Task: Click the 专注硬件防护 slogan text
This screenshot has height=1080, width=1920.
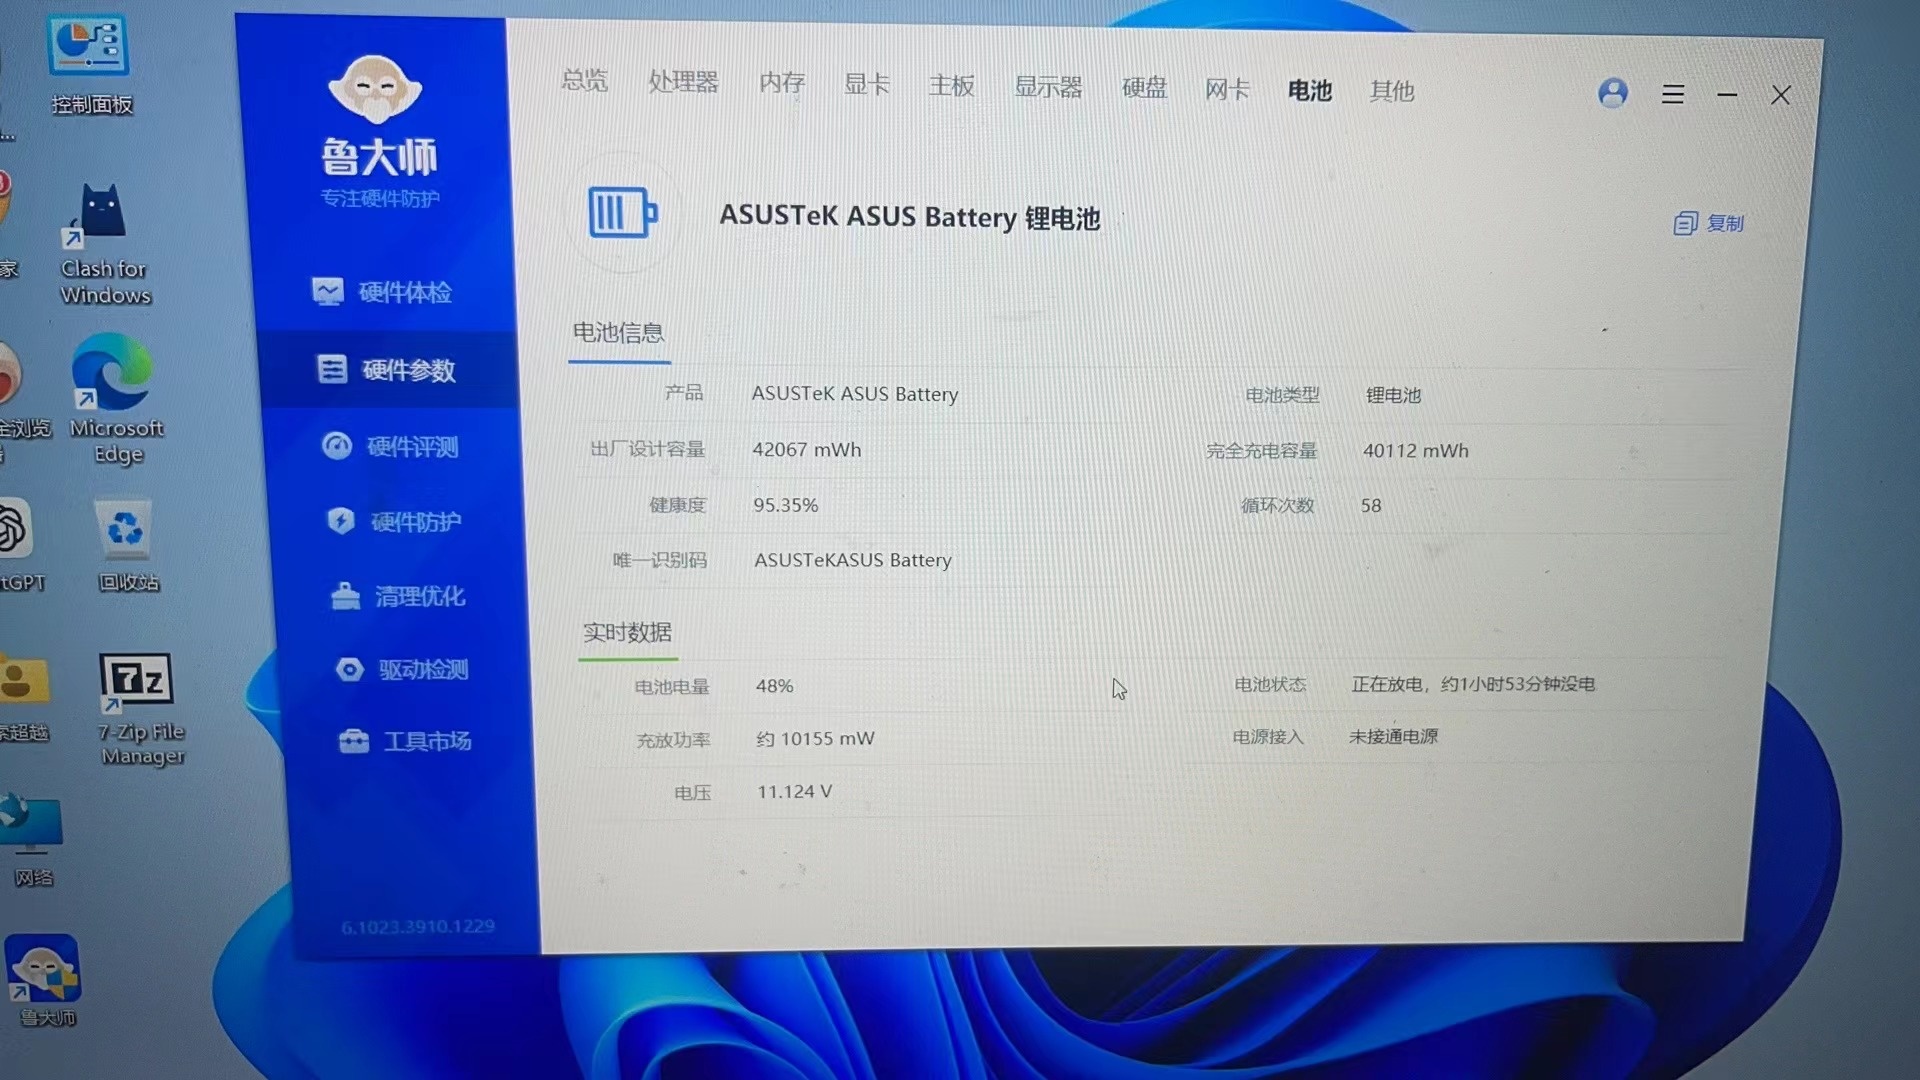Action: [380, 198]
